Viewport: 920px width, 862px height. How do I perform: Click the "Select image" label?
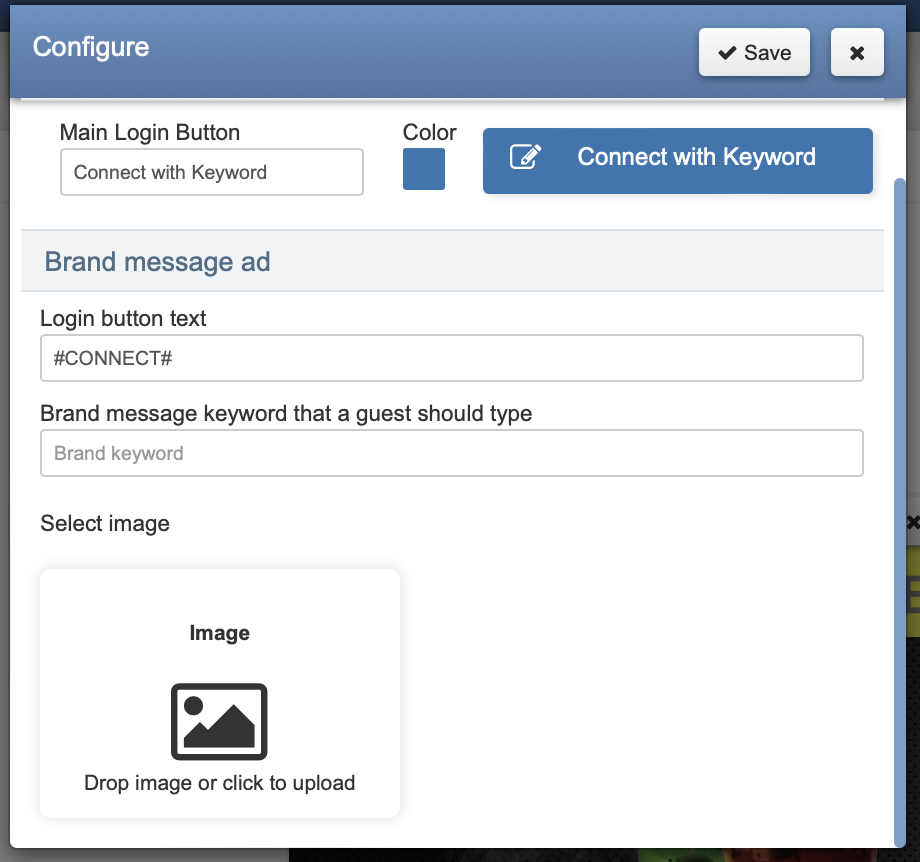click(x=105, y=523)
